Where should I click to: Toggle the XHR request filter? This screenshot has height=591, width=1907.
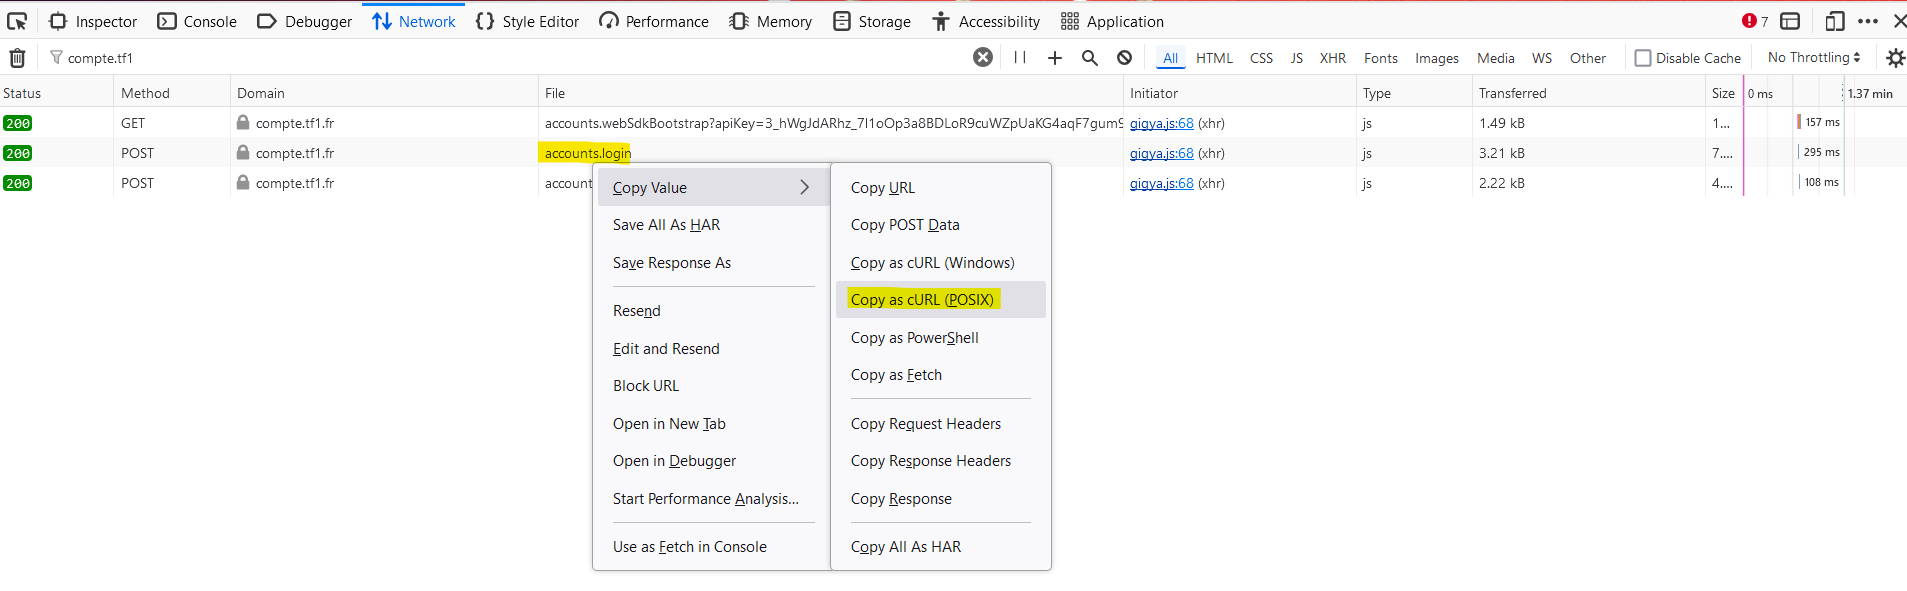coord(1332,58)
